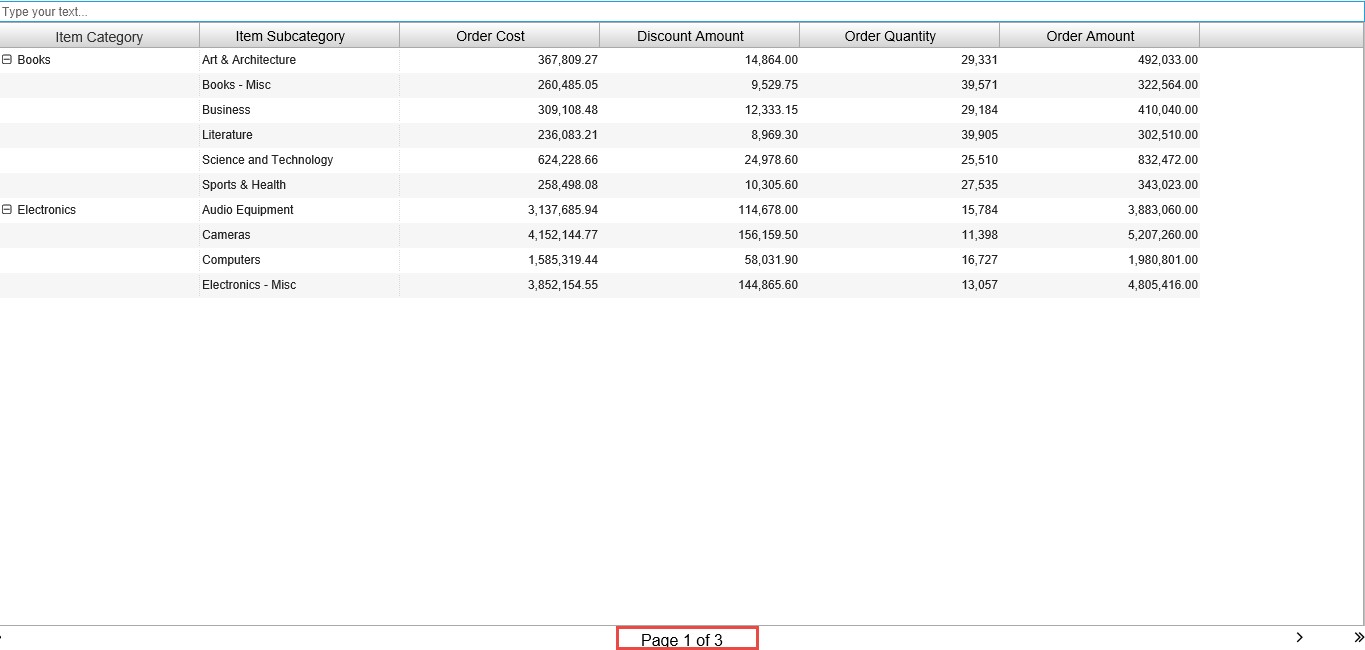
Task: Select the Sports & Health subcategory cell
Action: pos(244,185)
